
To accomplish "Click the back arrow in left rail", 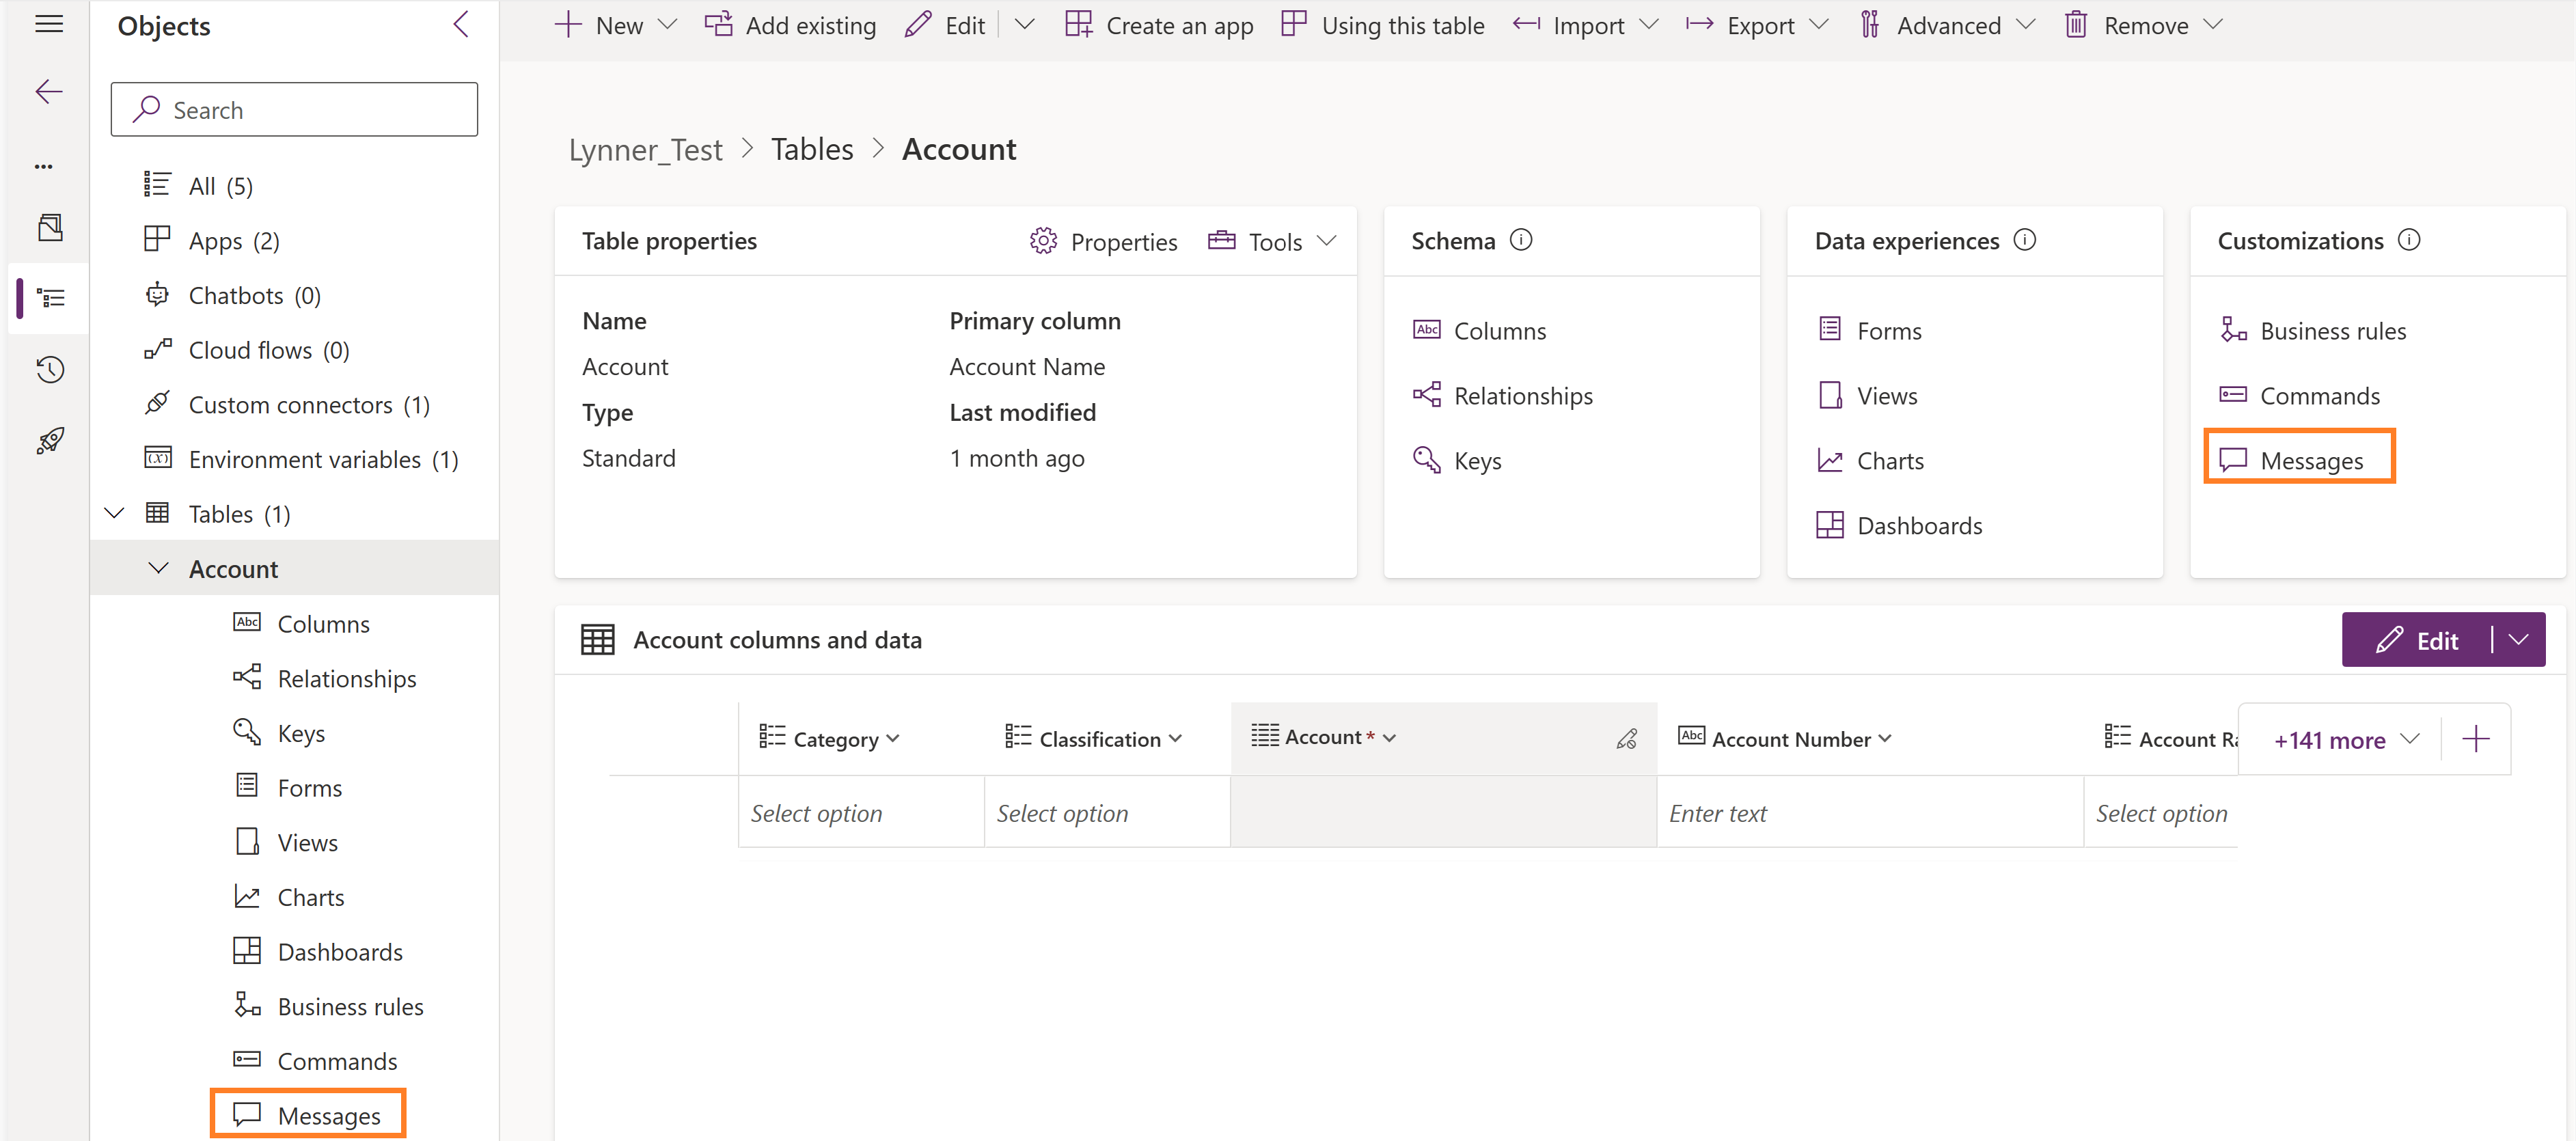I will (48, 92).
